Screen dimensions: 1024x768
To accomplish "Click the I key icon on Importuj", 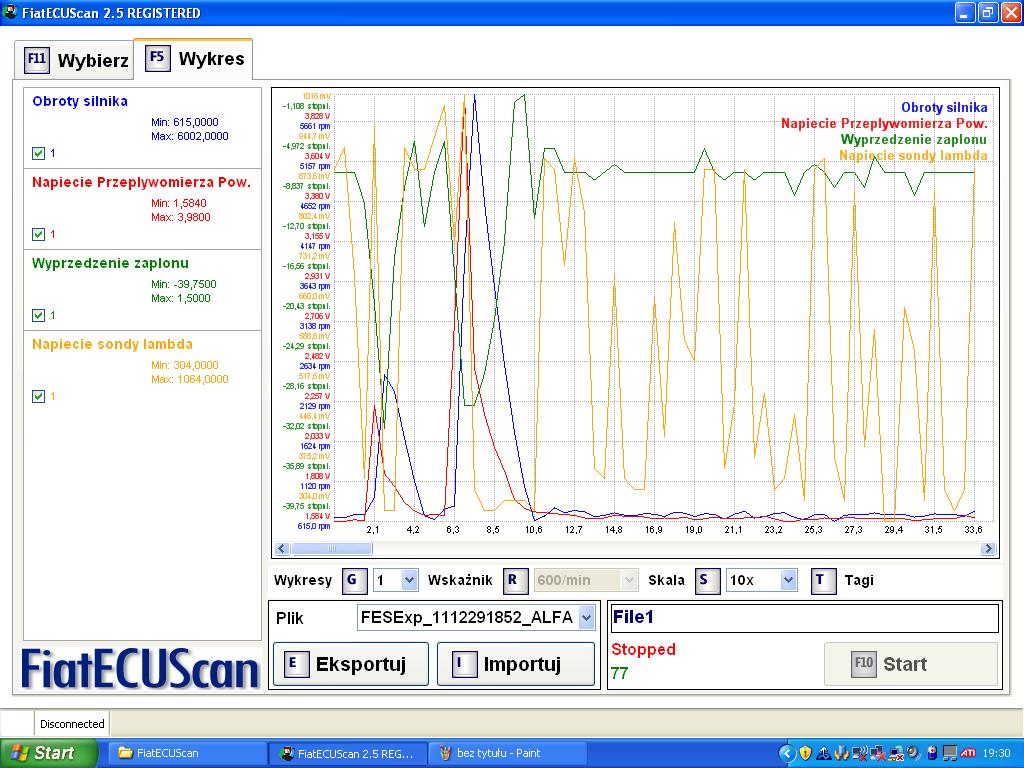I will click(x=463, y=664).
